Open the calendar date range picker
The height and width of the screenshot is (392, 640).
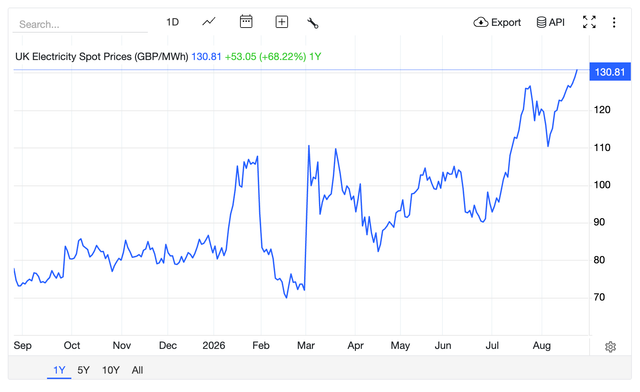click(246, 22)
